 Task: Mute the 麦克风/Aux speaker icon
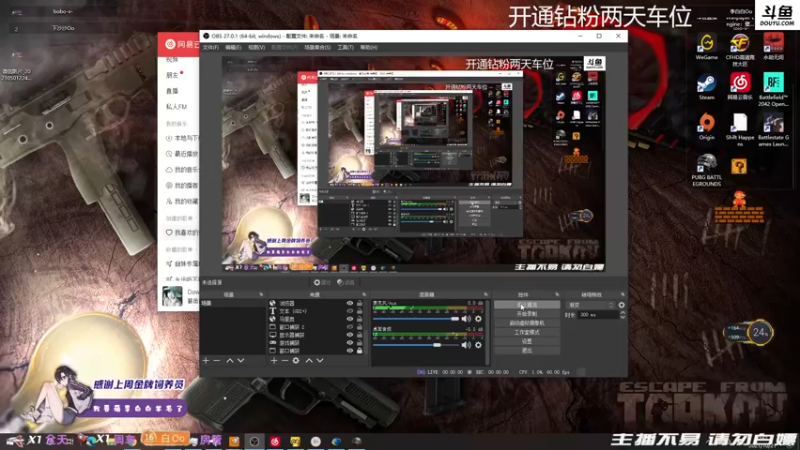point(466,319)
